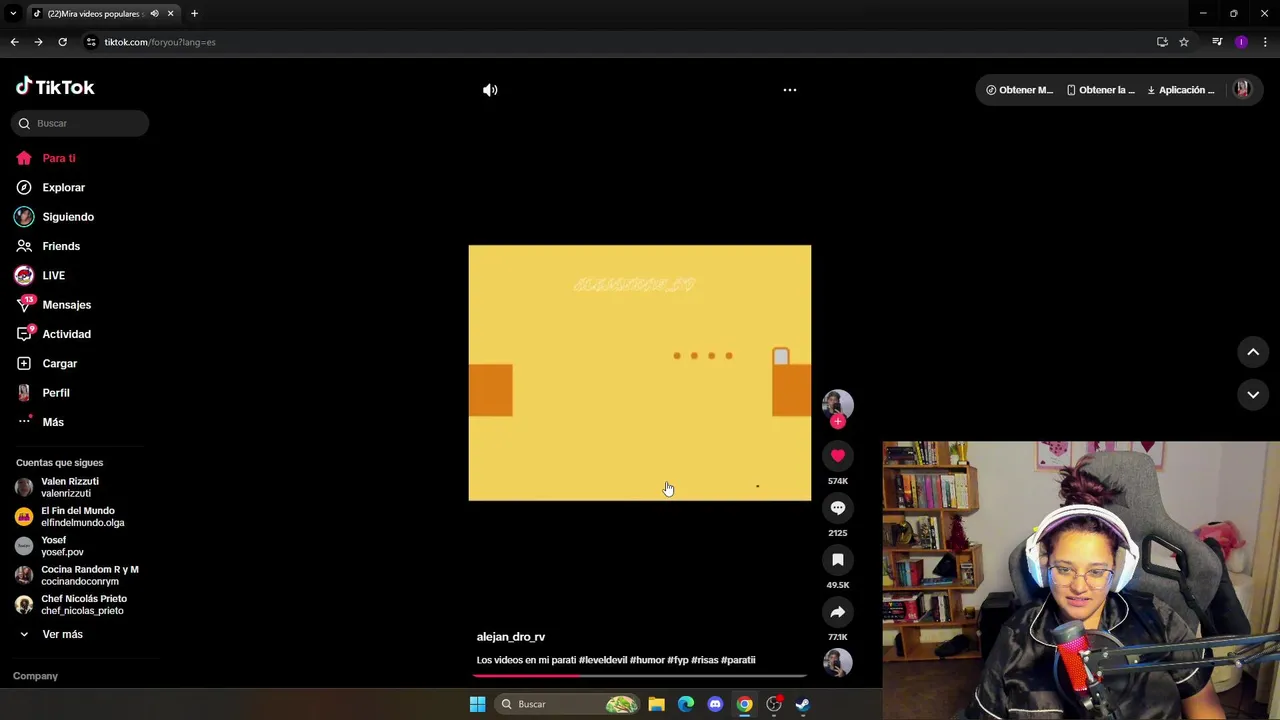Like the video with the heart icon
This screenshot has width=1280, height=720.
[x=838, y=456]
